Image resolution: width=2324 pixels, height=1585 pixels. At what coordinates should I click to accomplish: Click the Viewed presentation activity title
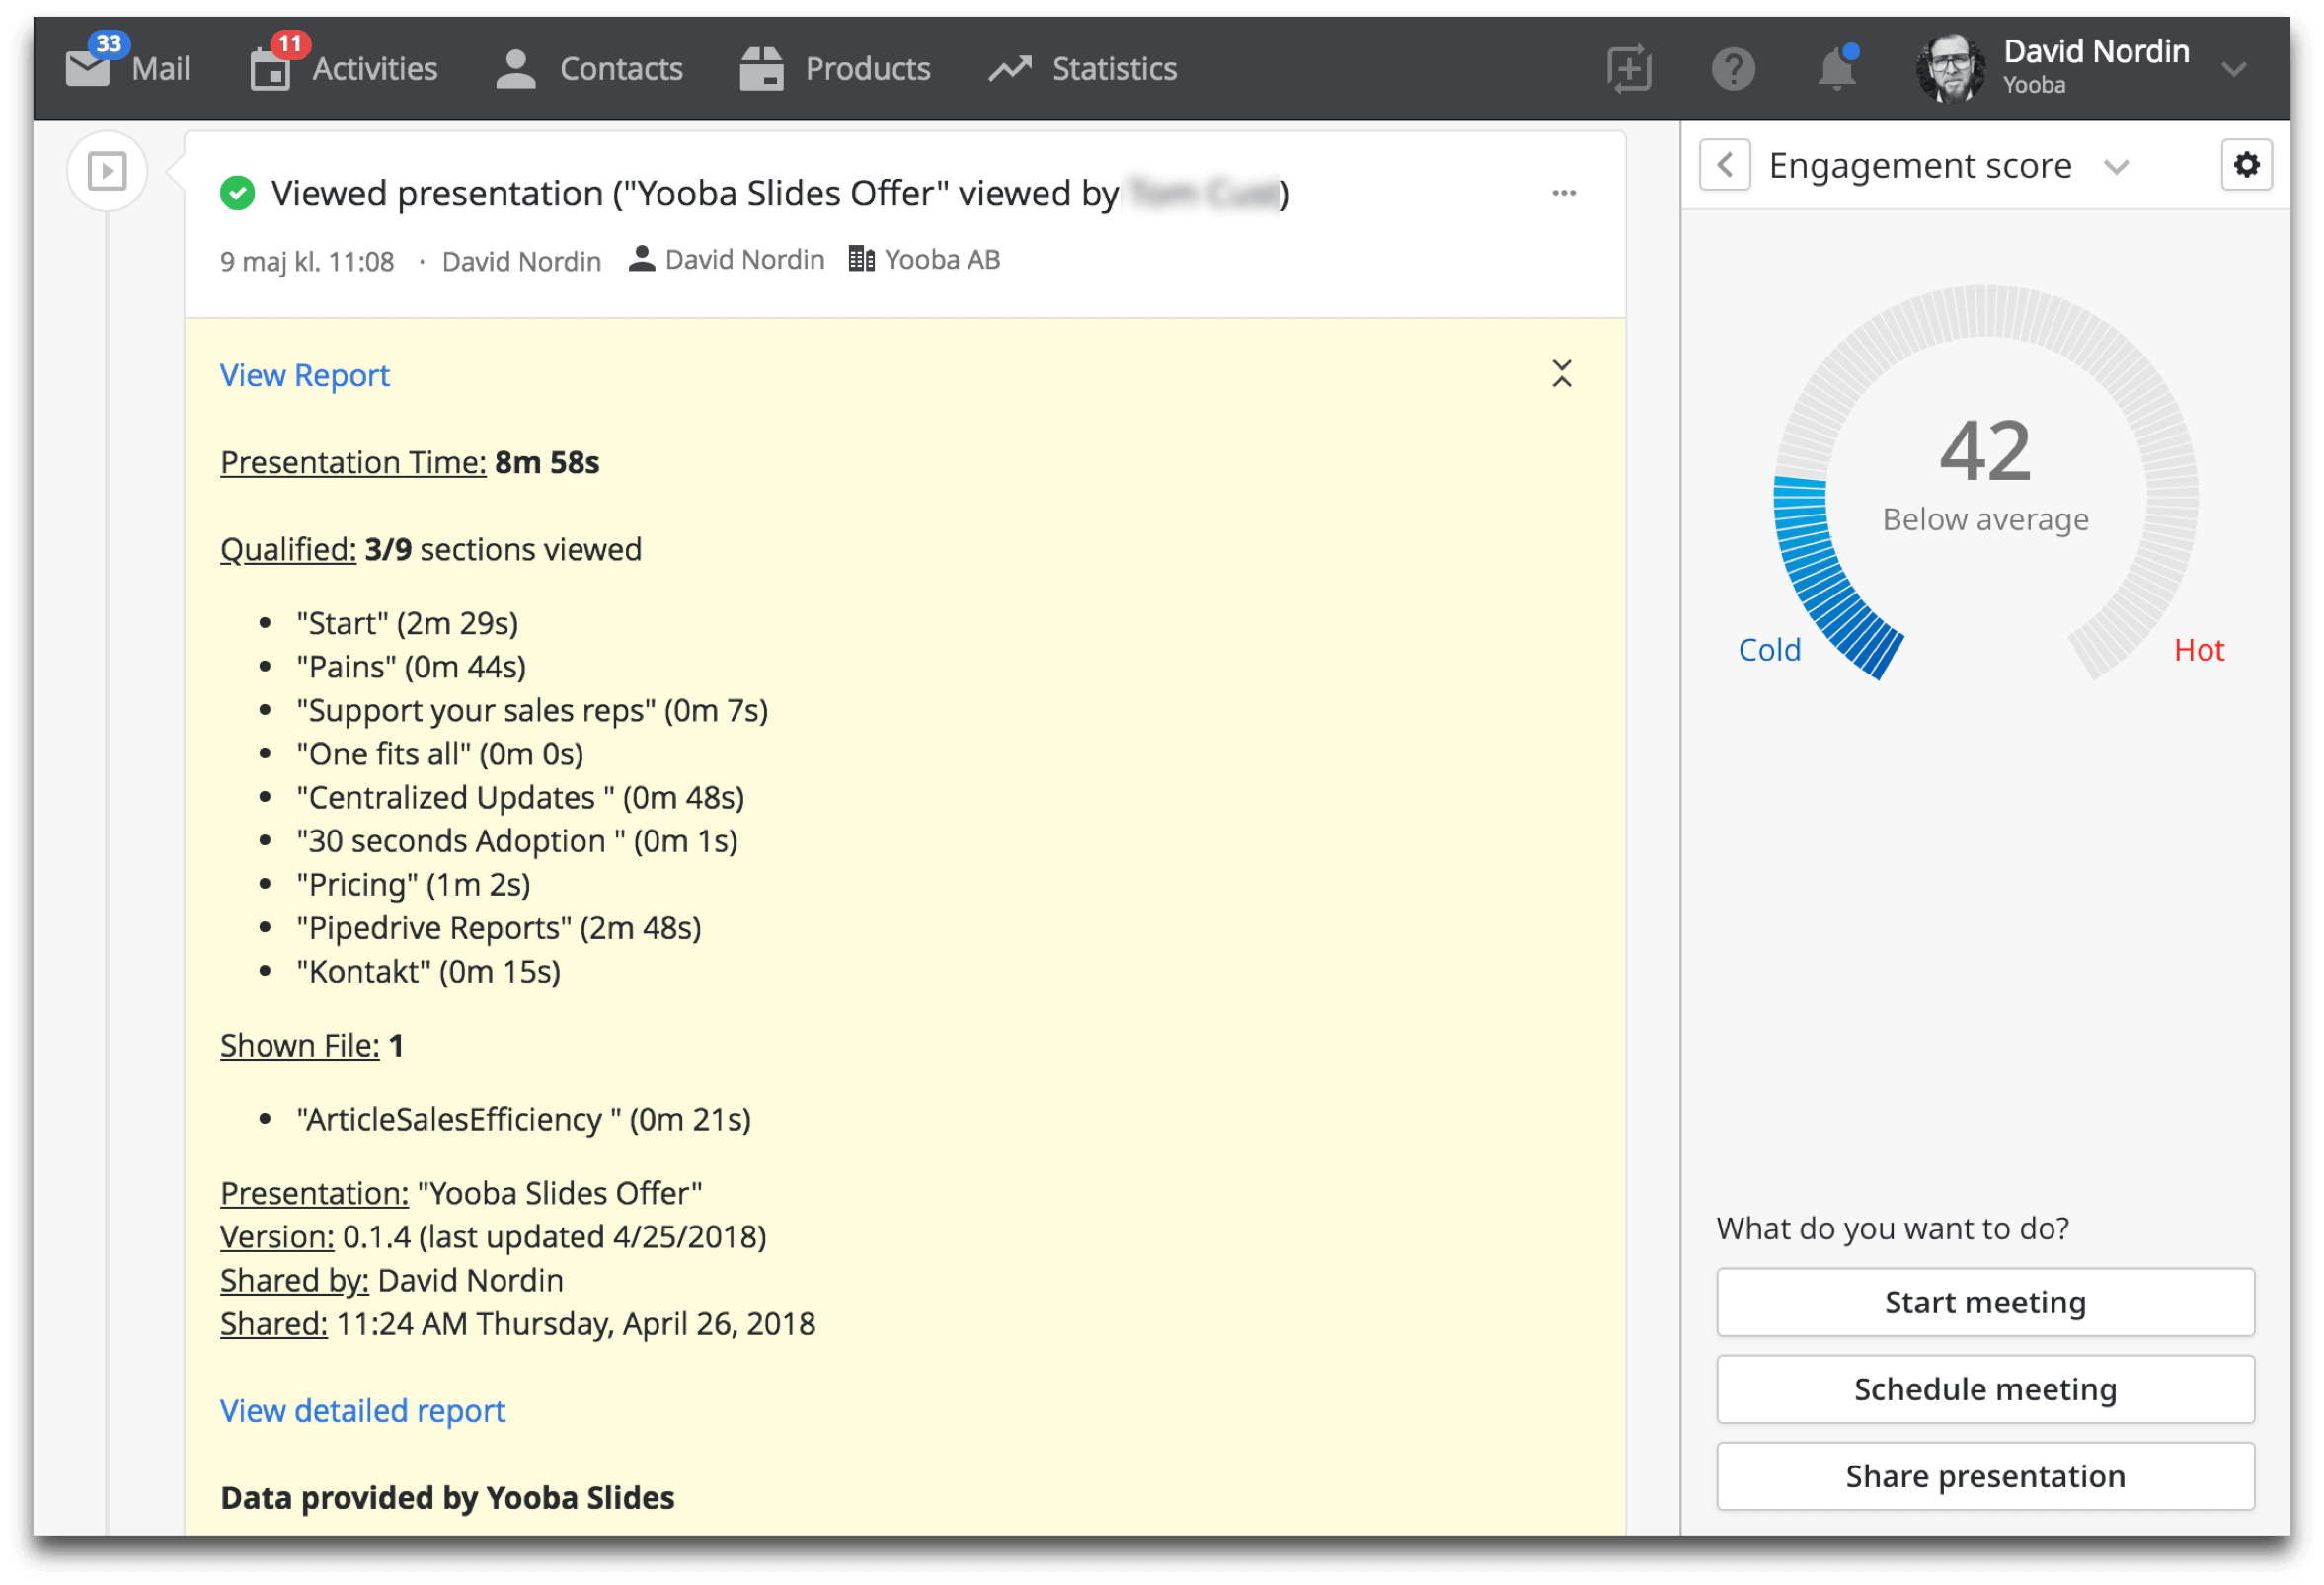point(780,193)
